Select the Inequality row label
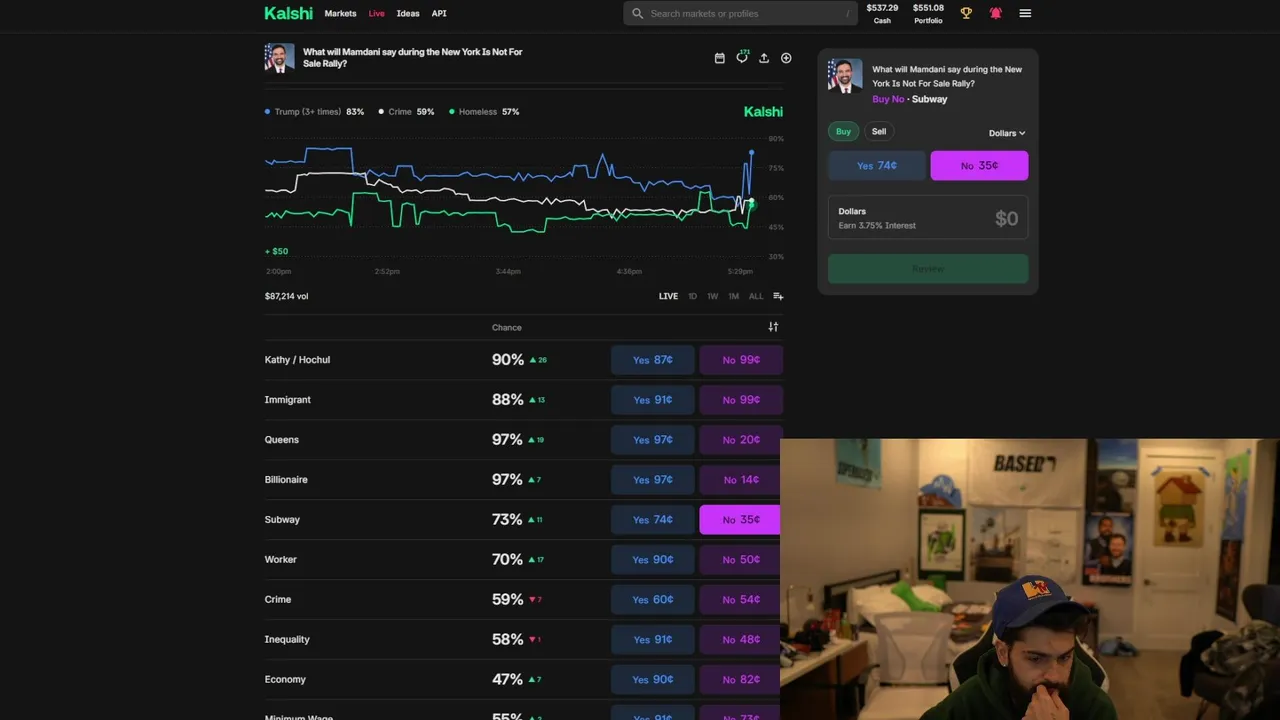The width and height of the screenshot is (1280, 720). click(287, 640)
